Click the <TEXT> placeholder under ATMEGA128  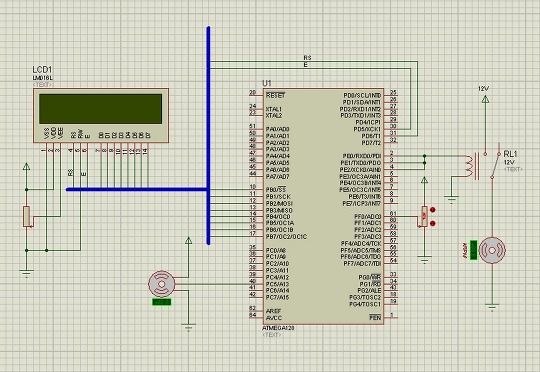click(x=272, y=334)
